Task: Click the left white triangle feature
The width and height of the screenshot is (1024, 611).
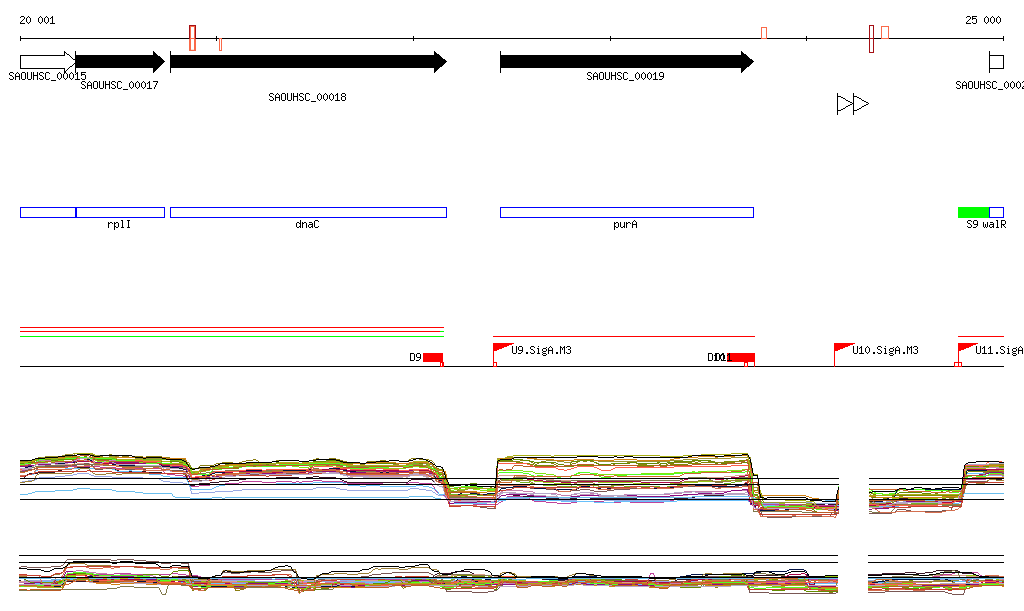Action: 845,104
